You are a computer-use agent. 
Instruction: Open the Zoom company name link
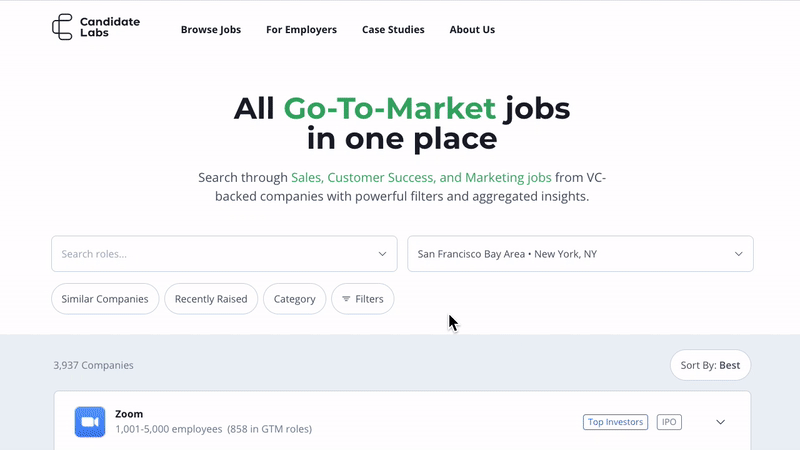129,414
